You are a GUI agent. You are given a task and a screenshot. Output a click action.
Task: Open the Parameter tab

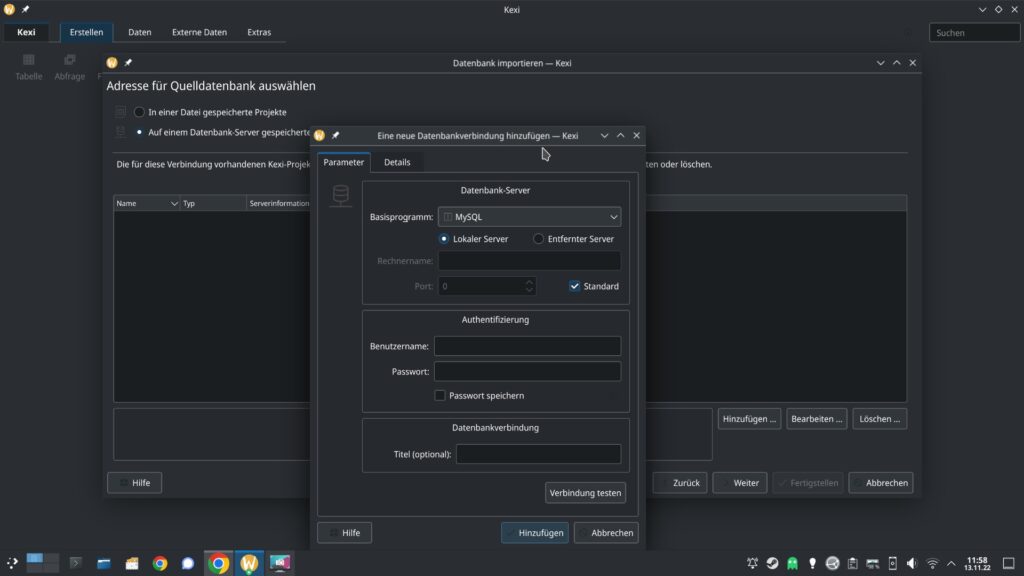344,162
